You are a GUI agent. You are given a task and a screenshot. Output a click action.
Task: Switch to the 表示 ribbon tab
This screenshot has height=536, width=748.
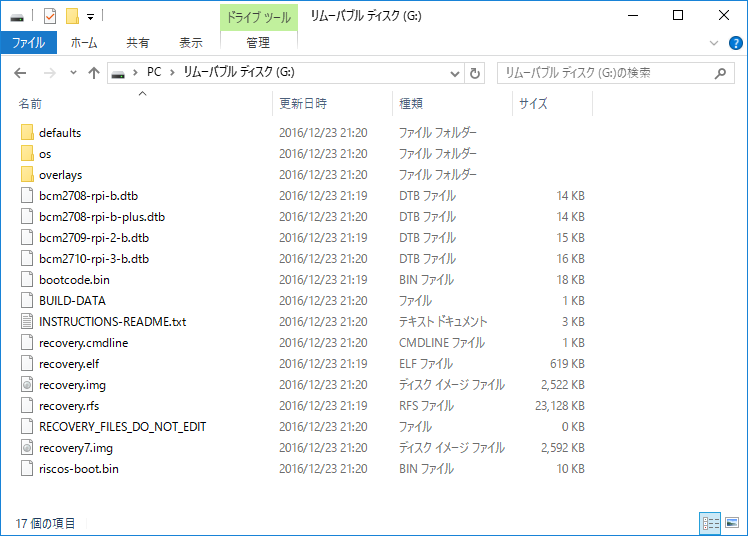coord(191,42)
